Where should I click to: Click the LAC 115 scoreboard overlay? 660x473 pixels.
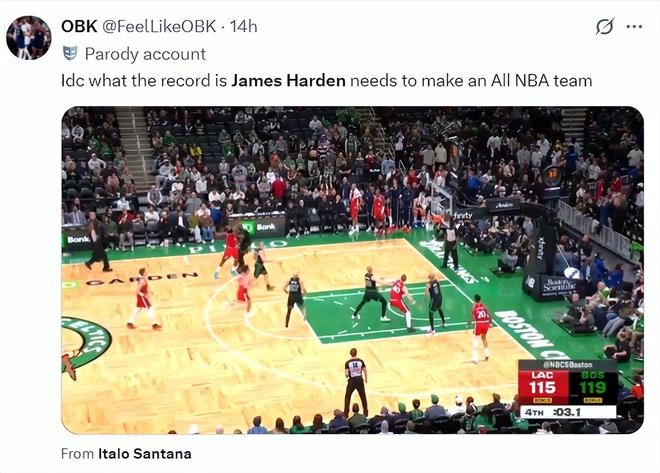tap(543, 386)
